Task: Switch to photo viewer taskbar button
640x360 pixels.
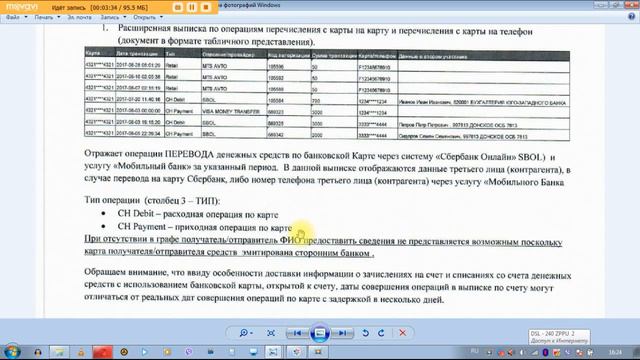Action: (x=273, y=352)
